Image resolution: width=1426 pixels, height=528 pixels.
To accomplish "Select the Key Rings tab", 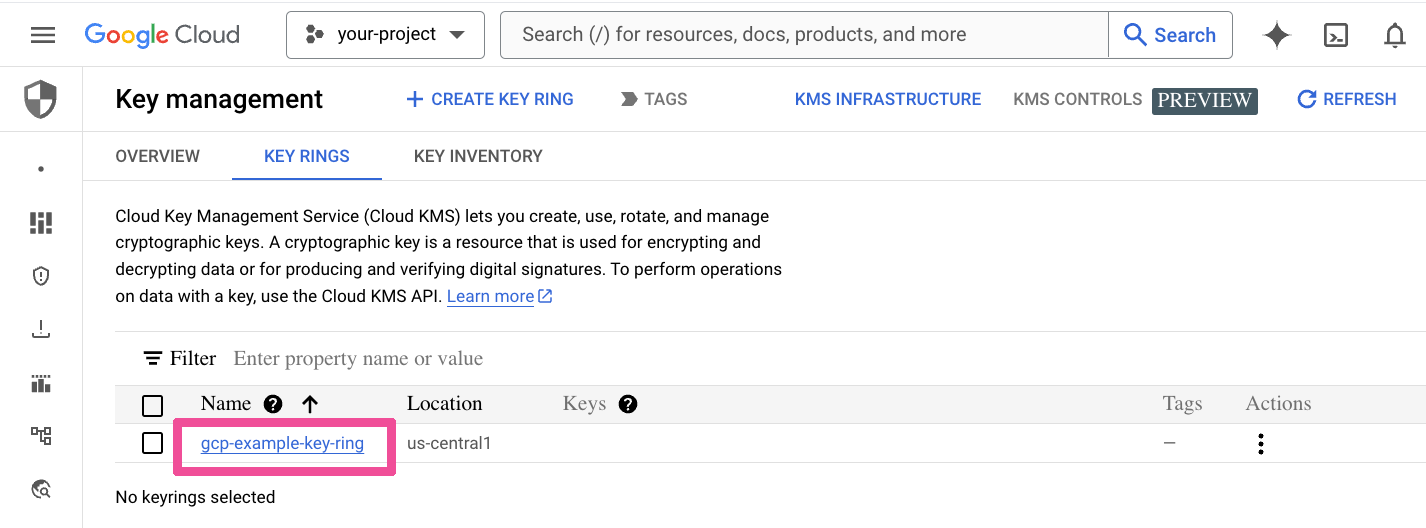I will pyautogui.click(x=307, y=156).
